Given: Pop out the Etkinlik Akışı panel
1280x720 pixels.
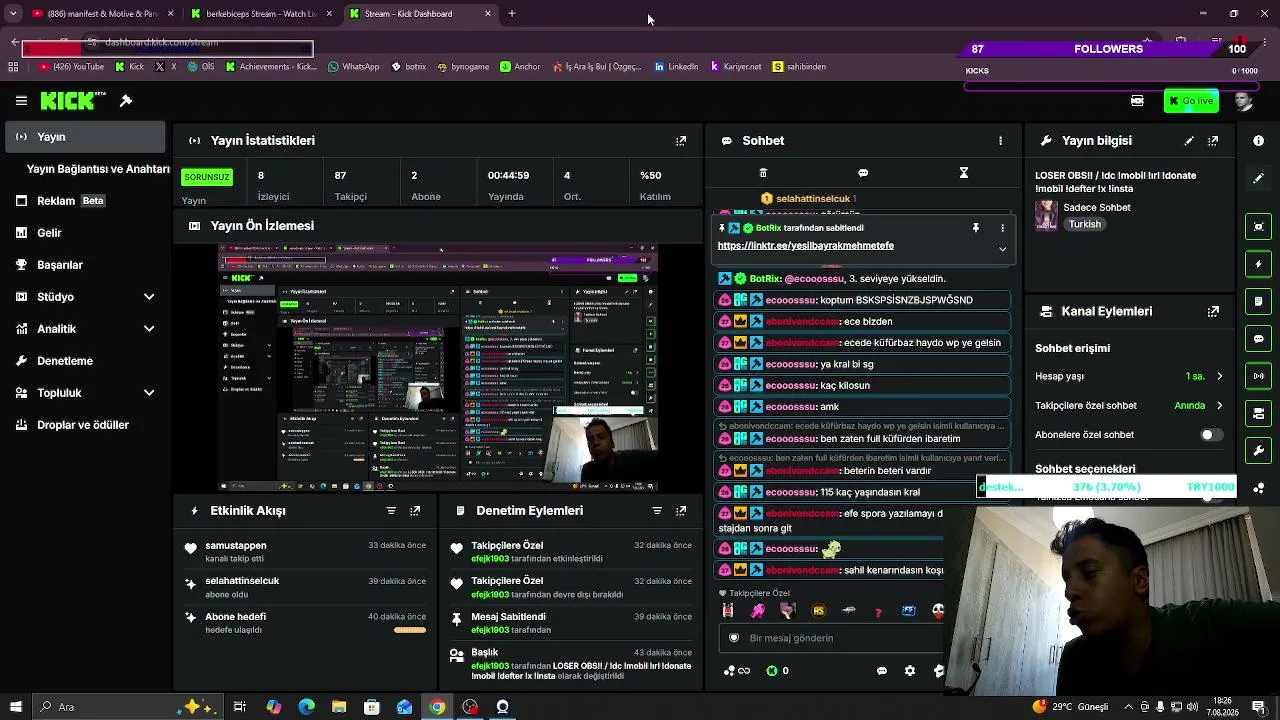Looking at the screenshot, I should coord(415,511).
